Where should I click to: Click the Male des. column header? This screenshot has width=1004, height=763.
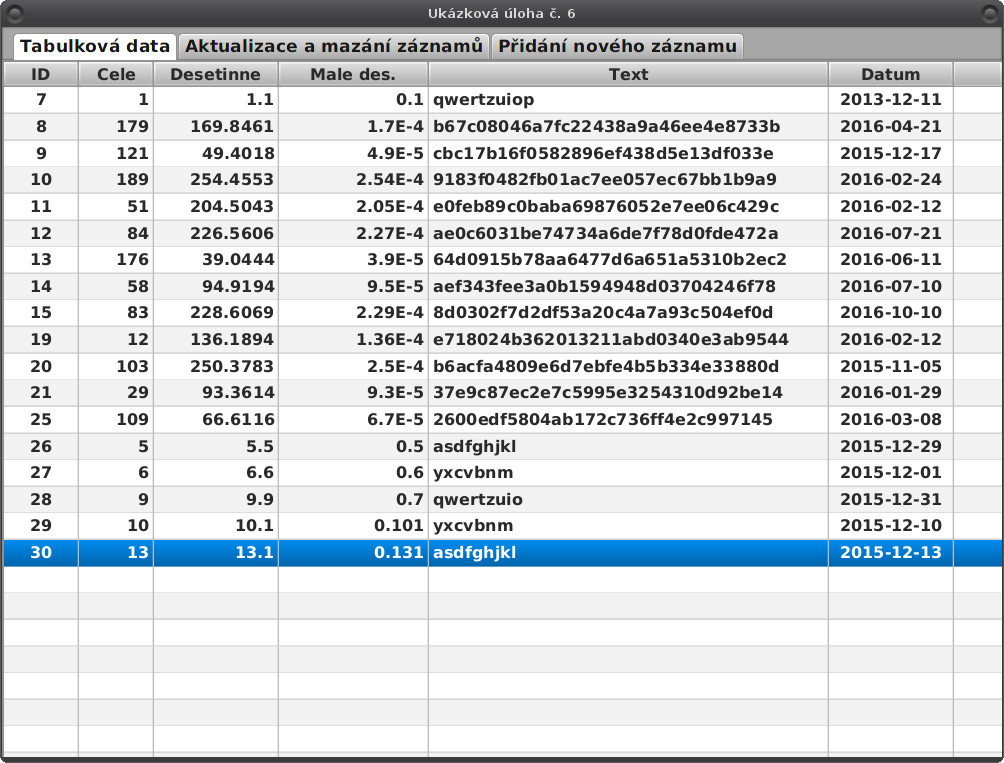[x=352, y=73]
